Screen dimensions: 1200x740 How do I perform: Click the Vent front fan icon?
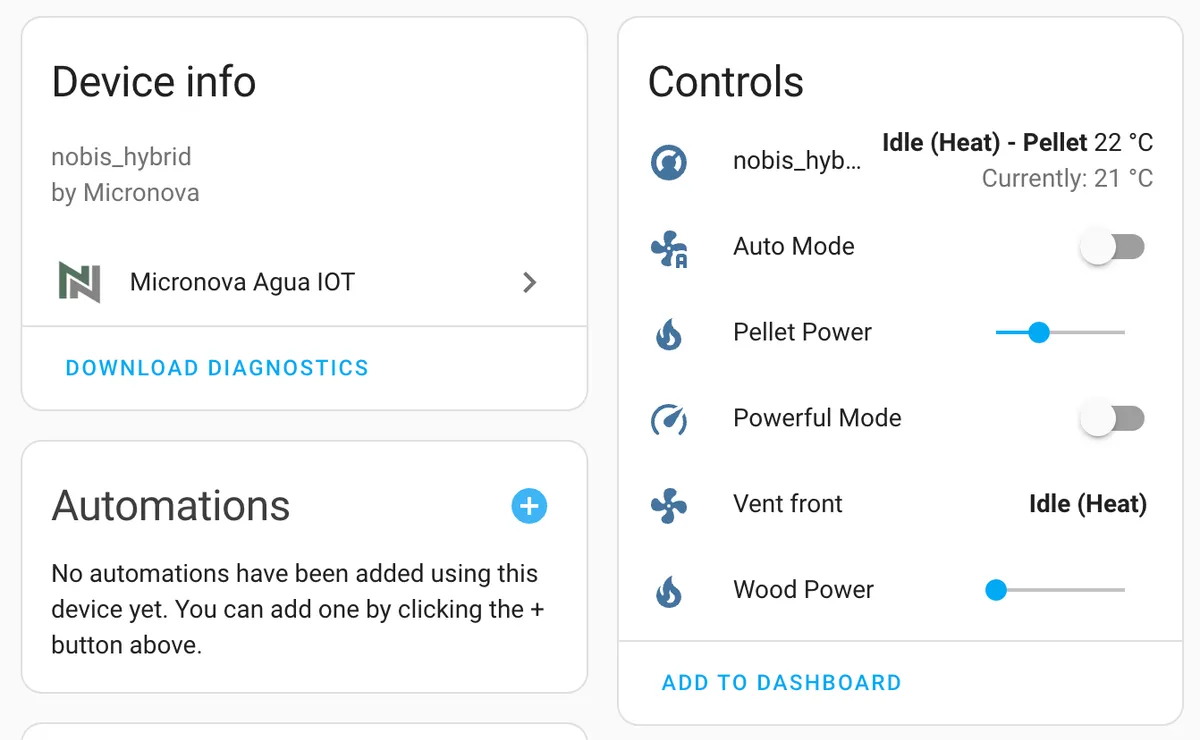point(668,506)
